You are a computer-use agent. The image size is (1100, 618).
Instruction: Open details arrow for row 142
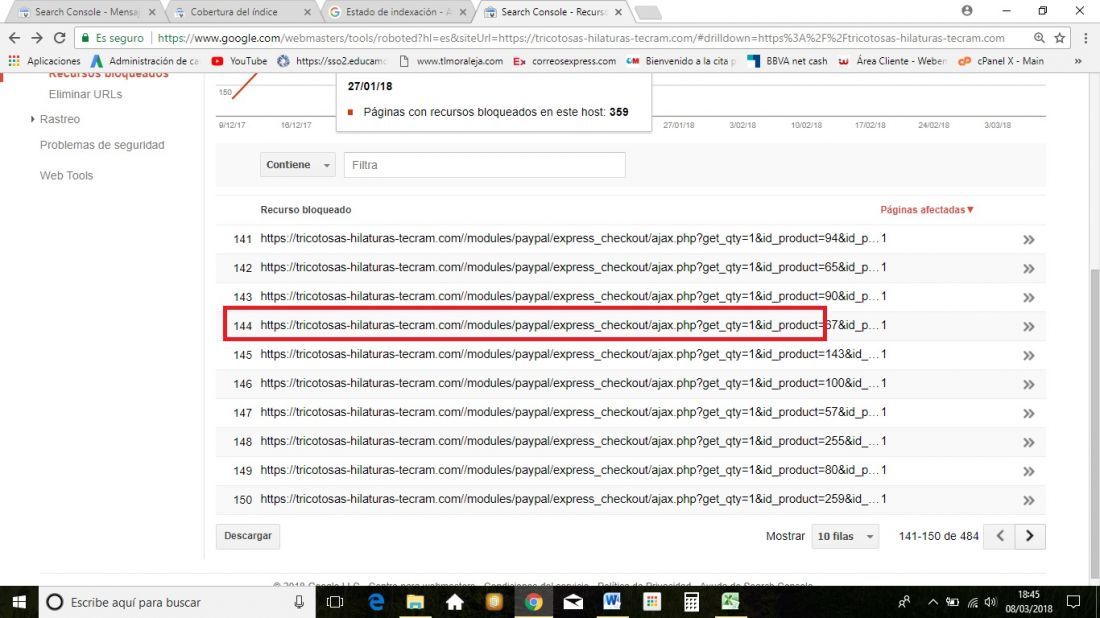pyautogui.click(x=1028, y=269)
